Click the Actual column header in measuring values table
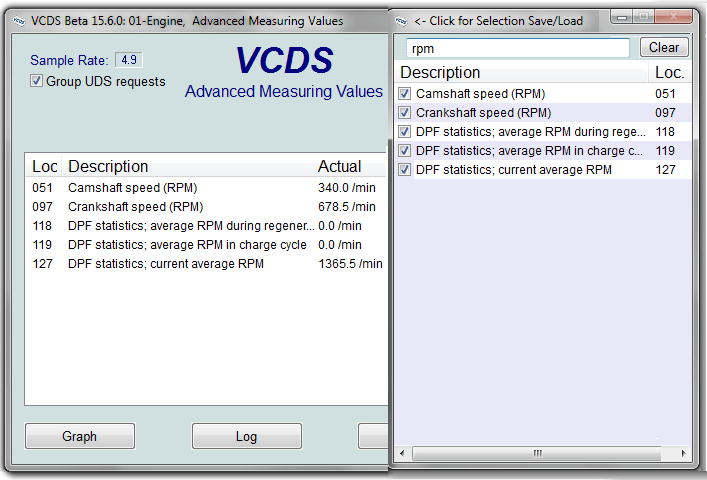 [350, 166]
